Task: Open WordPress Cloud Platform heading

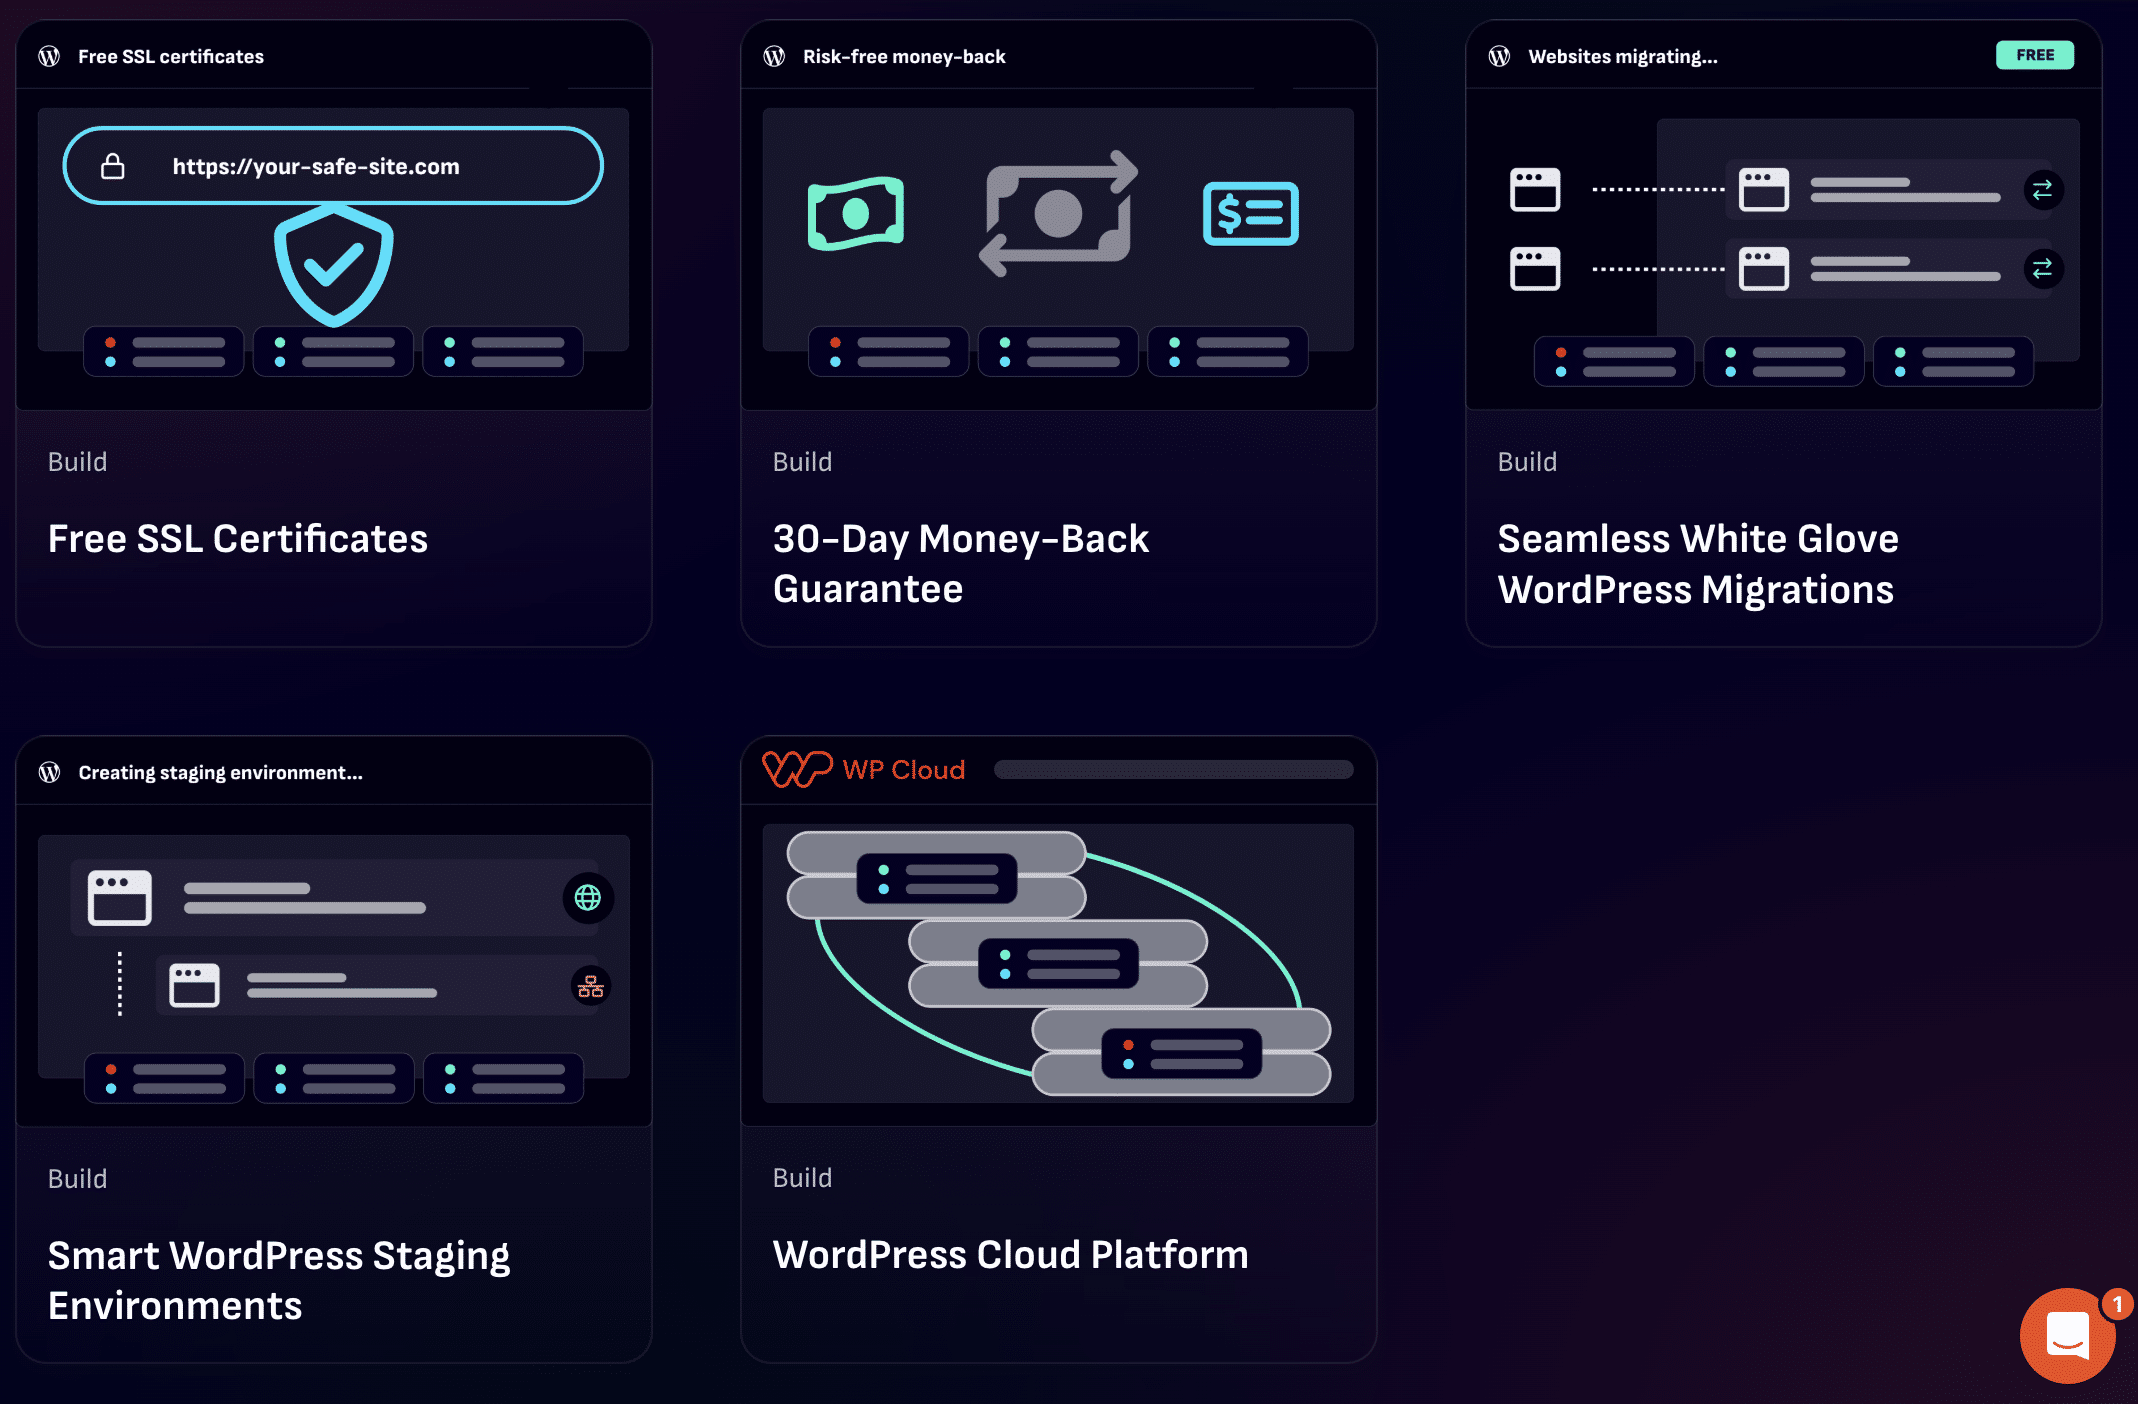Action: tap(1010, 1255)
